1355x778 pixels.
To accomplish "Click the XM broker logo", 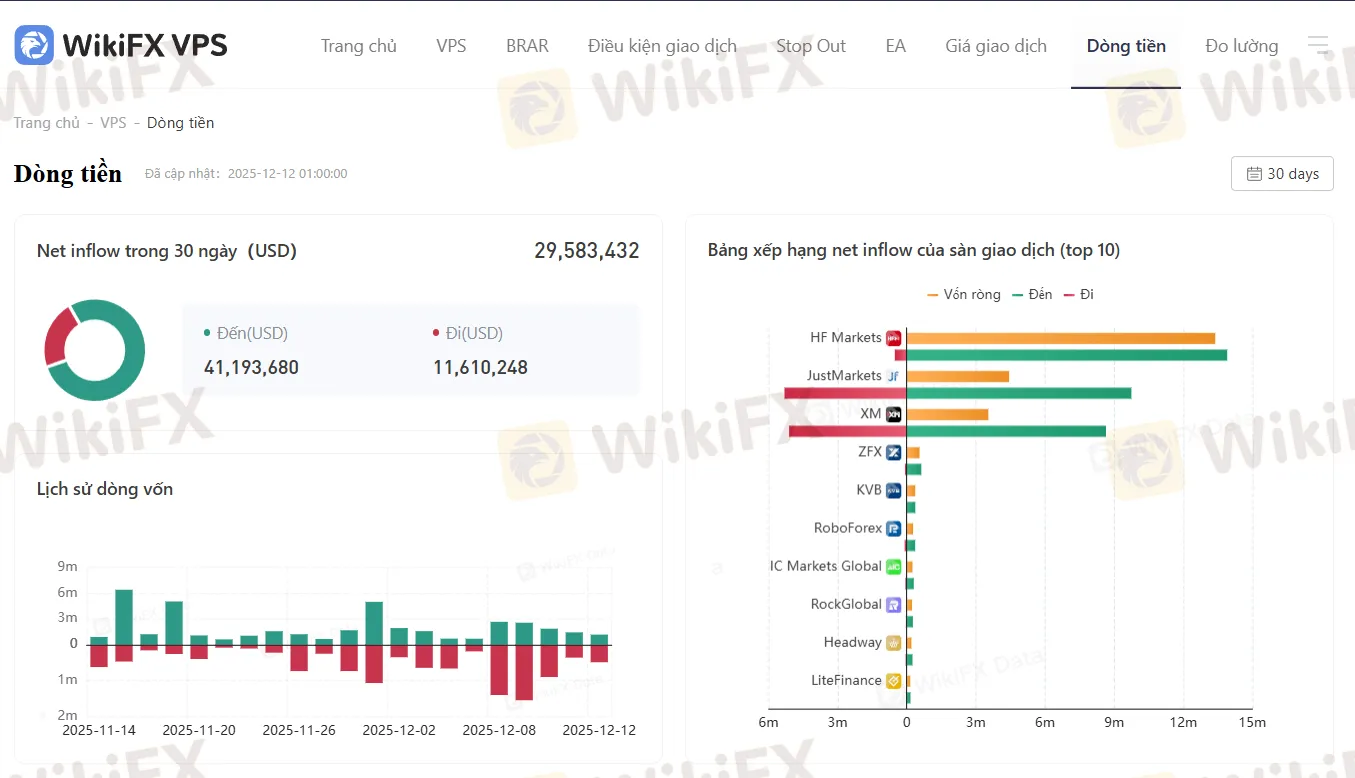I will coord(894,414).
